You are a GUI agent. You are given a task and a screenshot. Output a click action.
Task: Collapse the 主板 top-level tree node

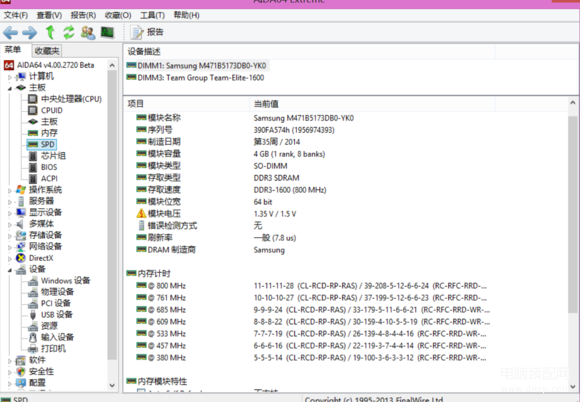tap(10, 88)
